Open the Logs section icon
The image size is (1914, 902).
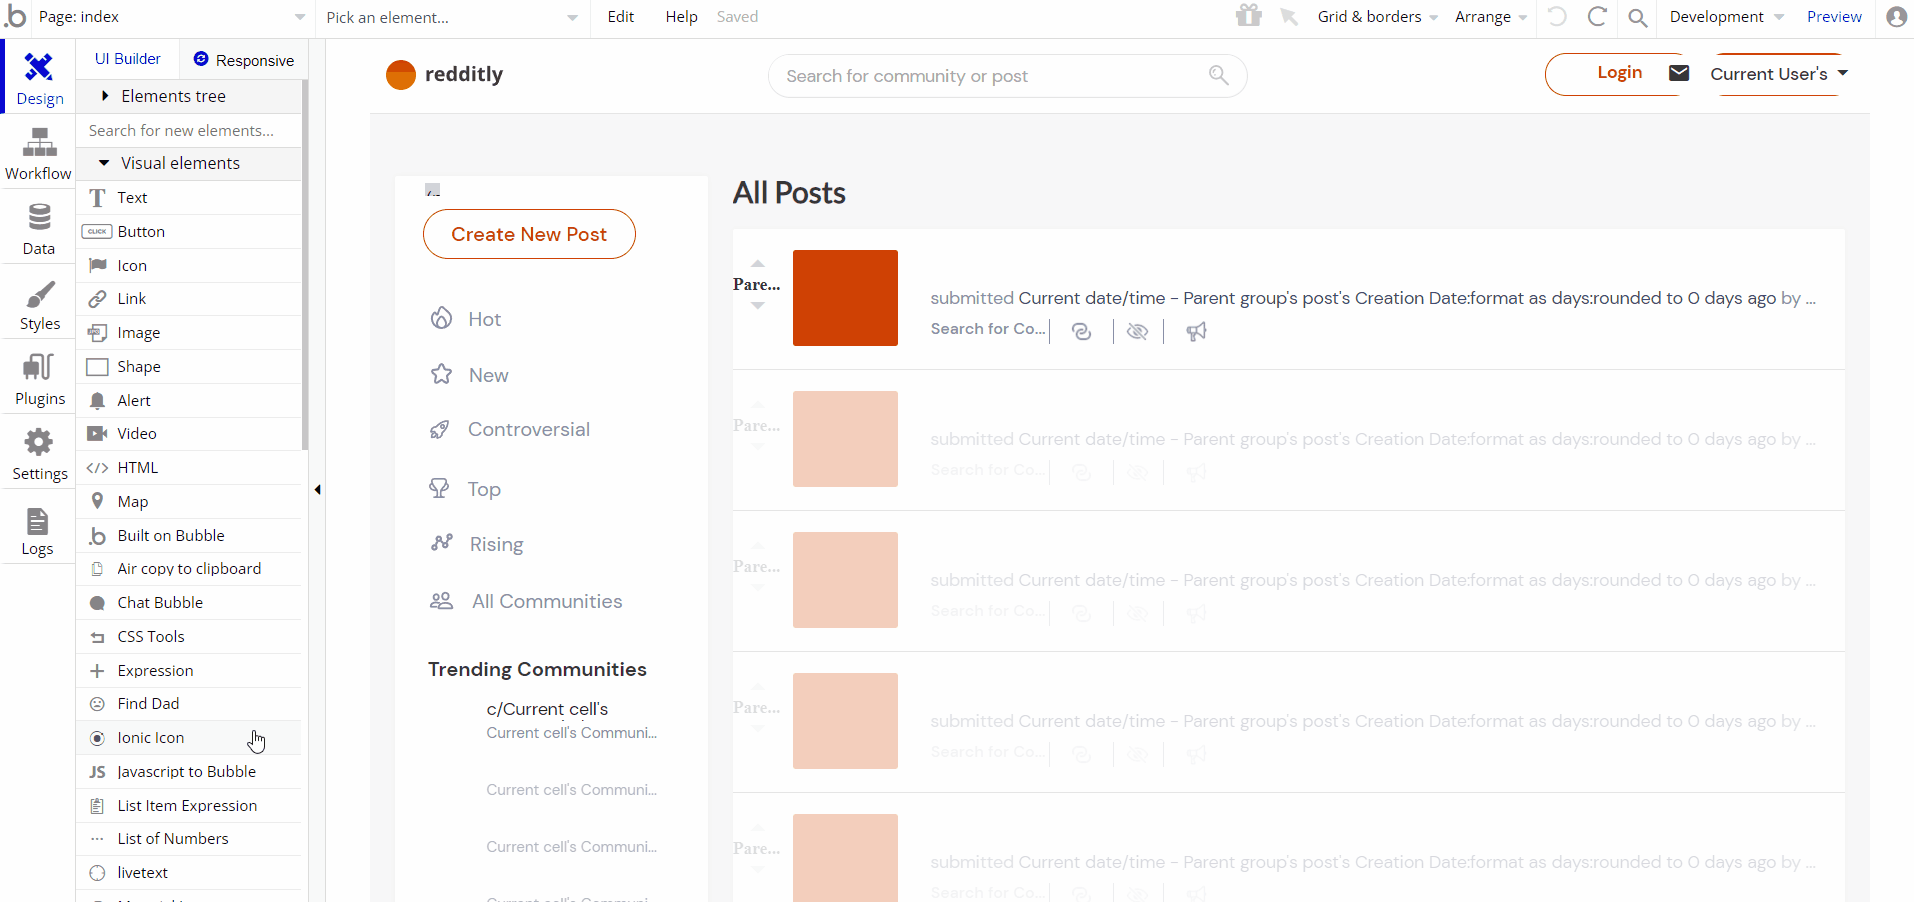pyautogui.click(x=37, y=531)
